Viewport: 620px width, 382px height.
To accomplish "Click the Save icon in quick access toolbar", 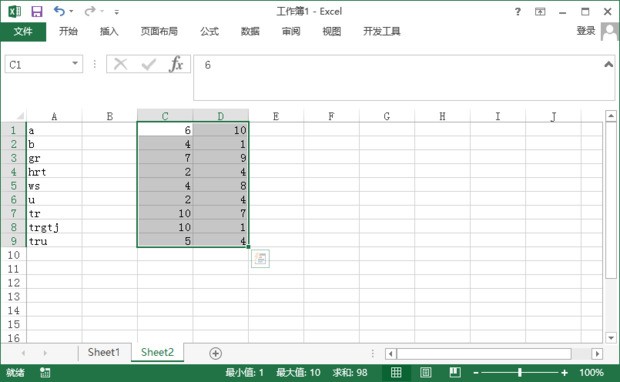I will click(37, 11).
